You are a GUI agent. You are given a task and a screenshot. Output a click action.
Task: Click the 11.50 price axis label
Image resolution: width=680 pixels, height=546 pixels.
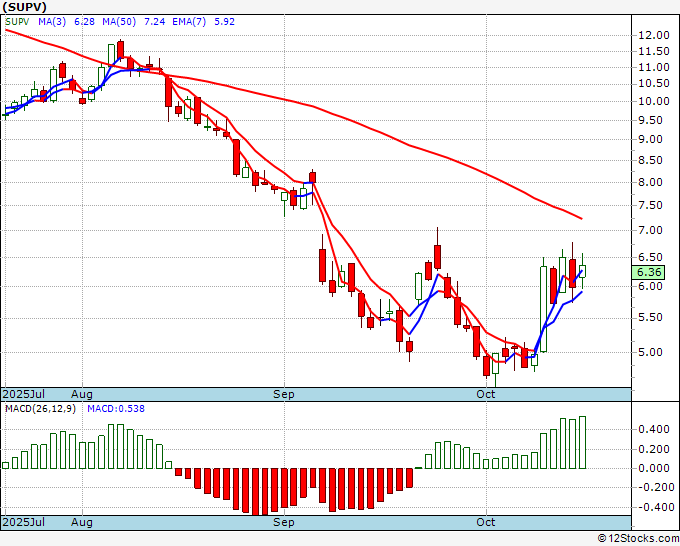pyautogui.click(x=654, y=52)
